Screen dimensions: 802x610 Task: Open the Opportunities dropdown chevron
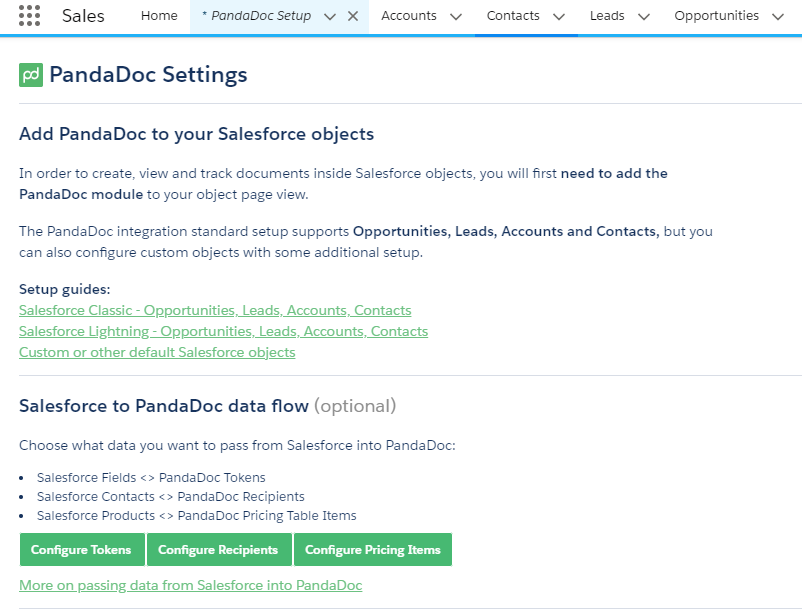(x=778, y=17)
